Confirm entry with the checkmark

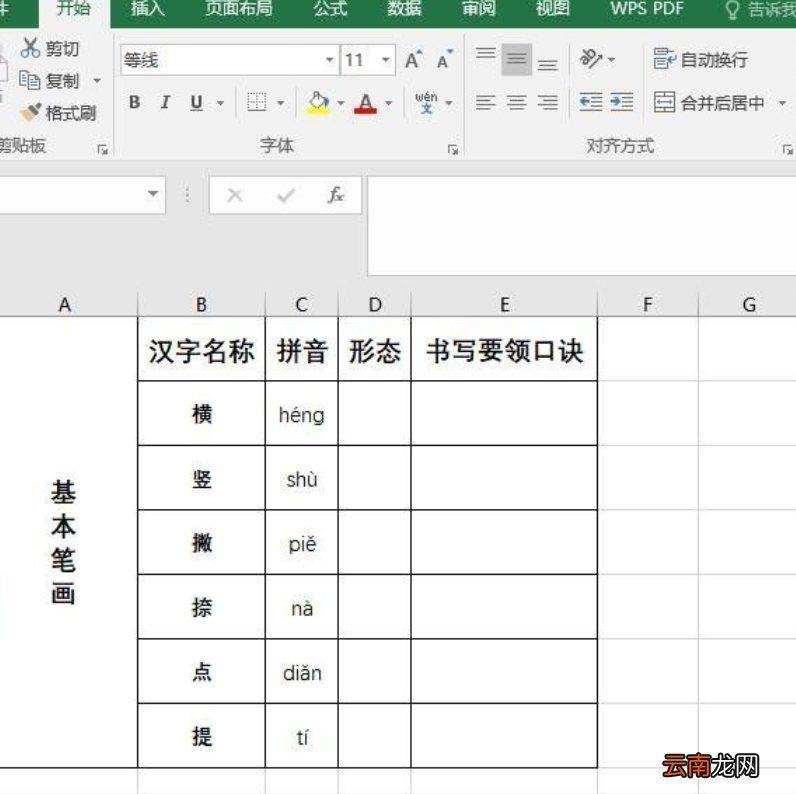pyautogui.click(x=286, y=194)
